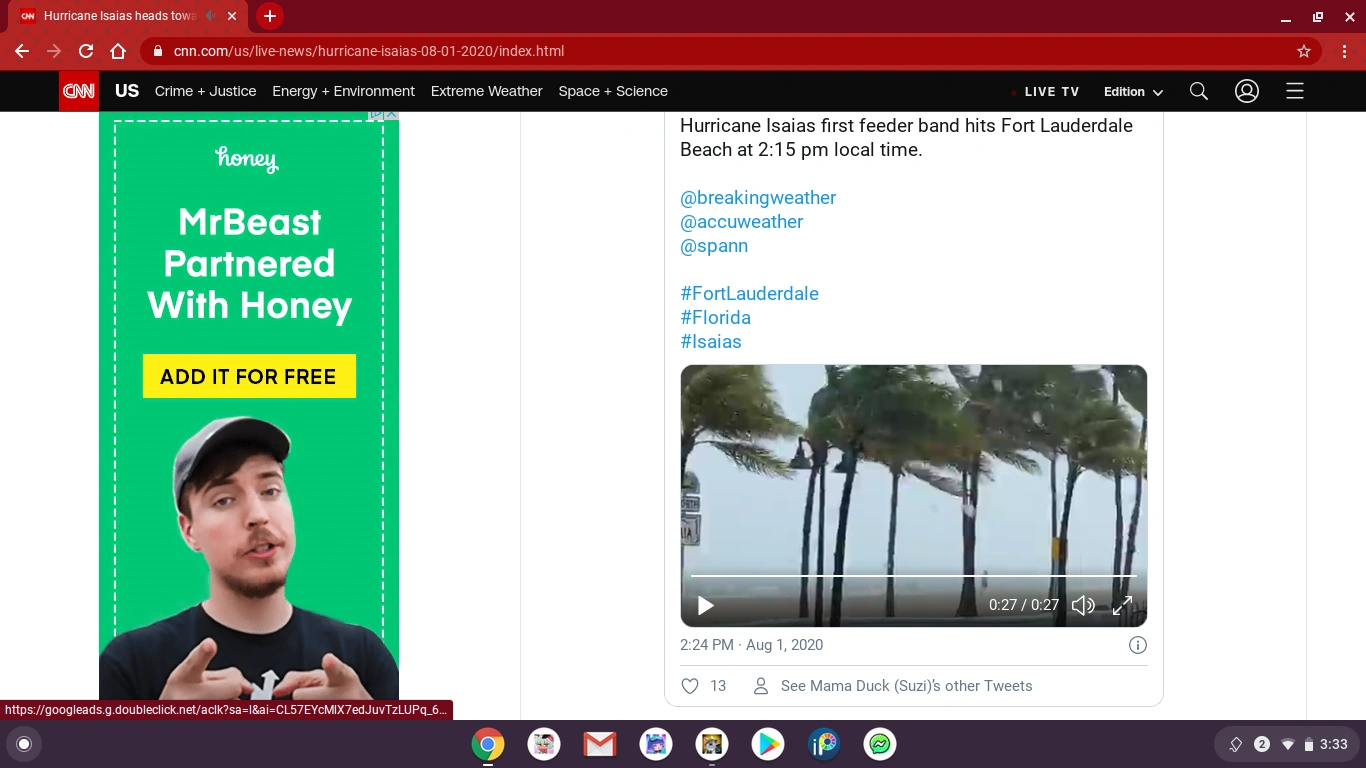
Task: Click the cnn.com address bar
Action: pos(730,51)
